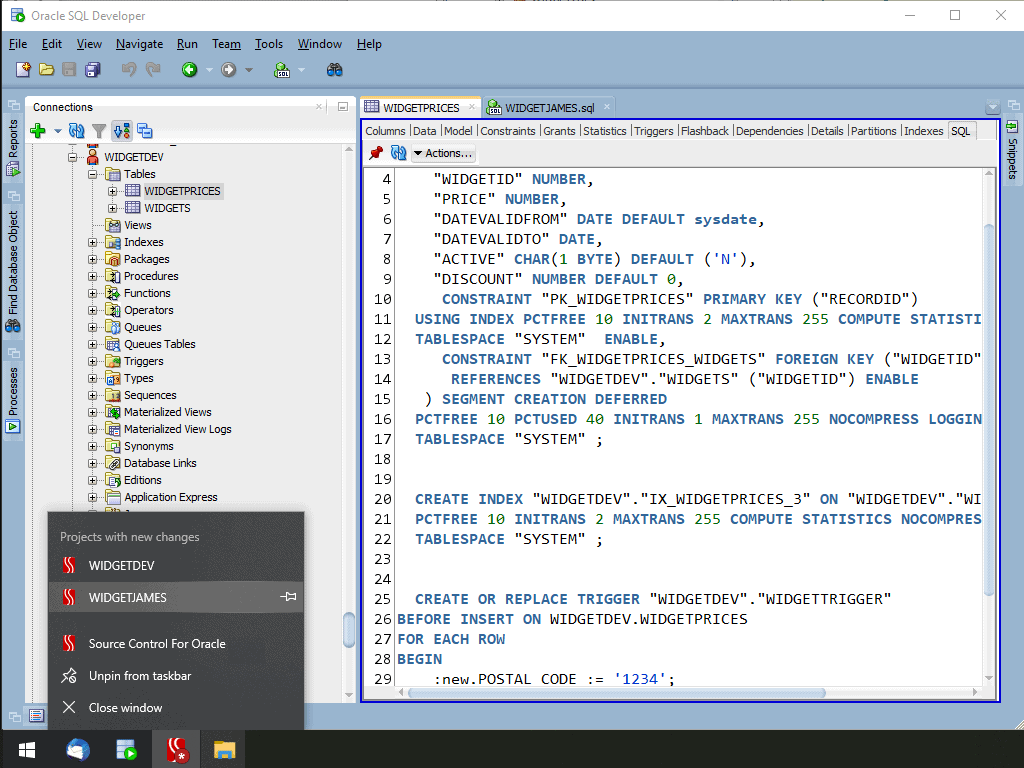The height and width of the screenshot is (768, 1024).
Task: Expand the WIDGETS table node
Action: (113, 208)
